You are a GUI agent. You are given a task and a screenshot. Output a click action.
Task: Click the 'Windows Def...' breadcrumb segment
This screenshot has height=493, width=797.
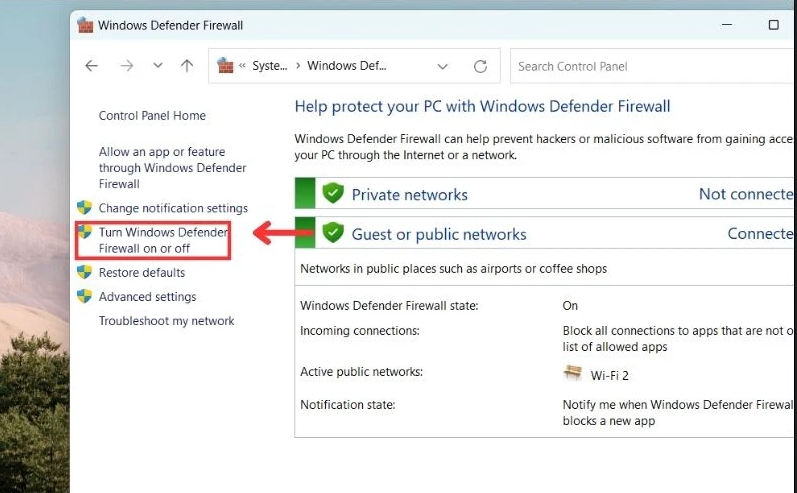click(x=347, y=66)
